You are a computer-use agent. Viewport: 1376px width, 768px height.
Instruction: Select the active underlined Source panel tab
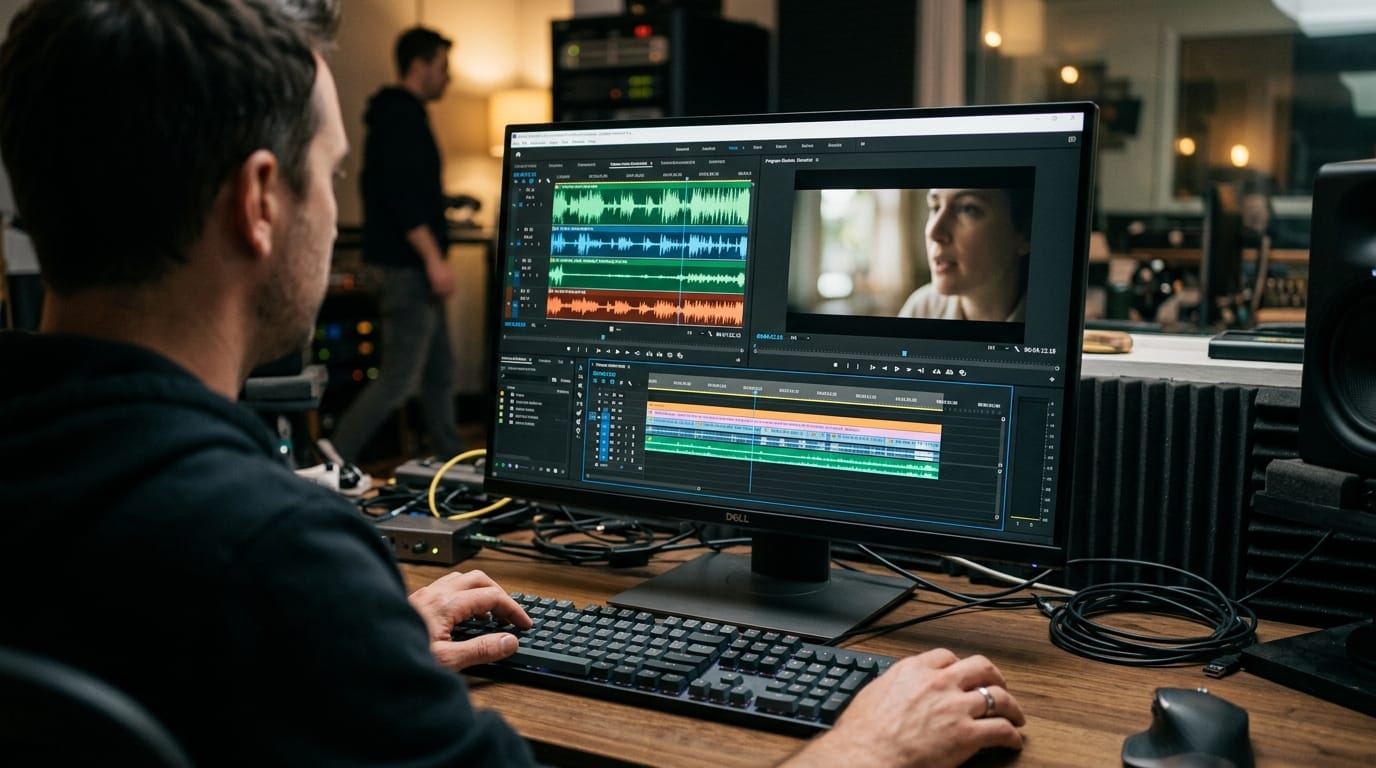(x=631, y=163)
